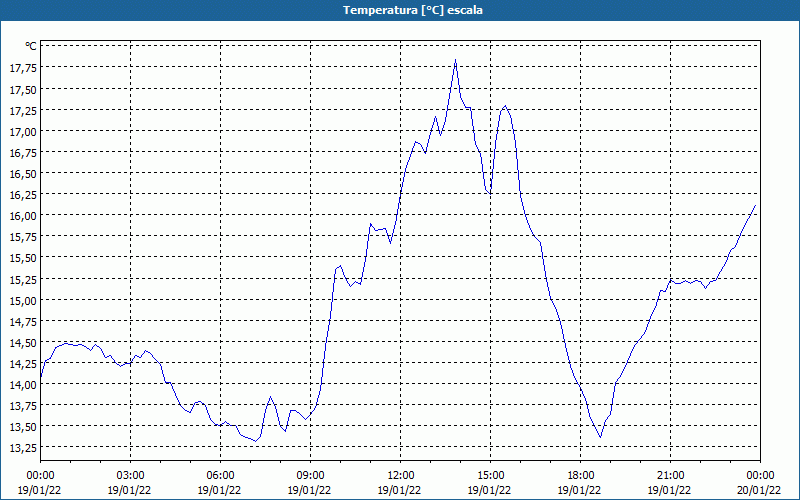Select the 12:00 time label
This screenshot has width=800, height=500.
(401, 476)
